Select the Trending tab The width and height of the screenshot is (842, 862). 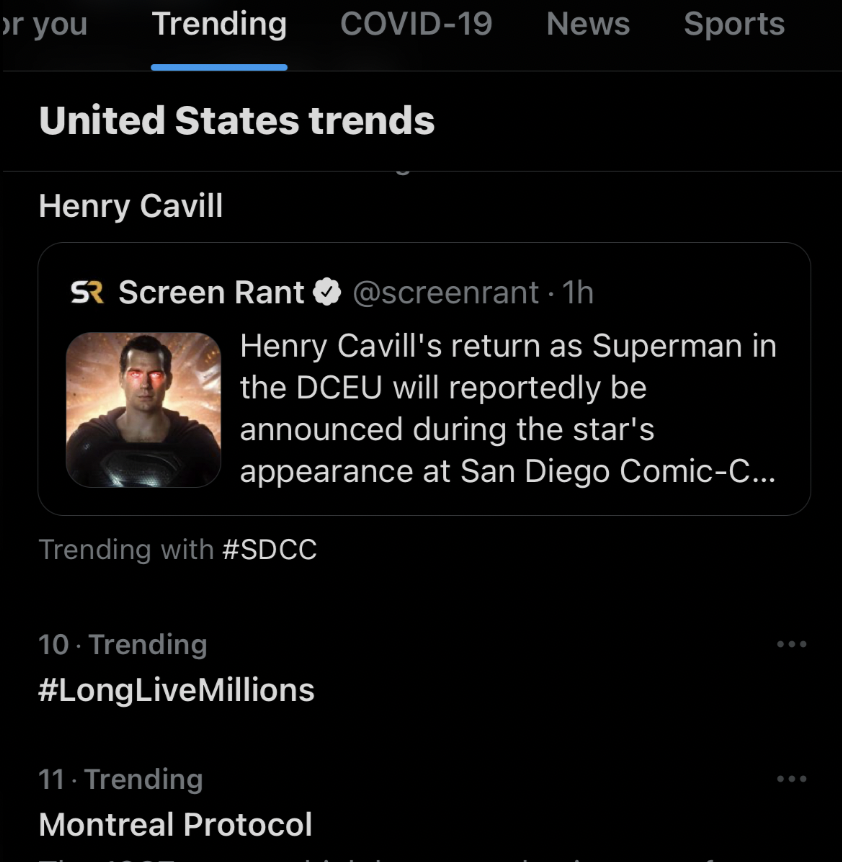[219, 24]
